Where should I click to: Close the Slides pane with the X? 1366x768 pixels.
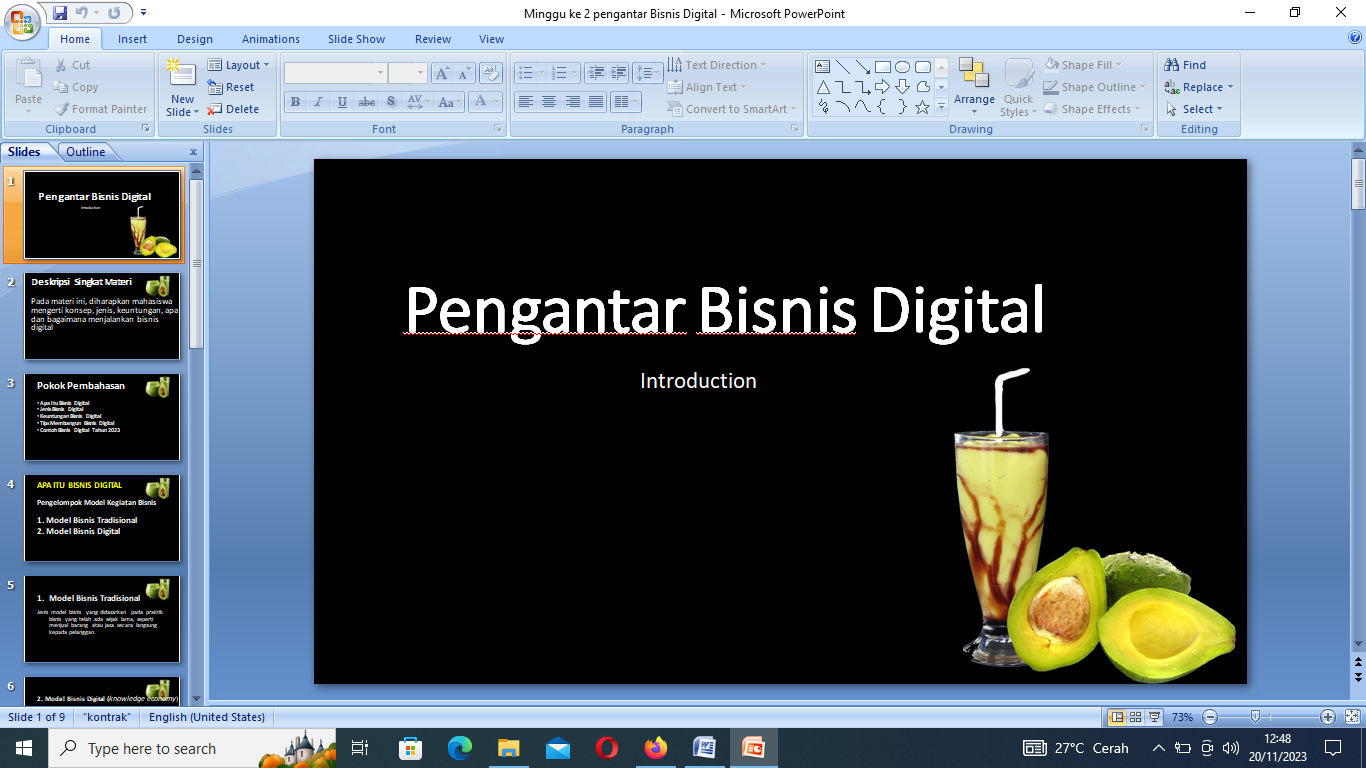pos(193,152)
